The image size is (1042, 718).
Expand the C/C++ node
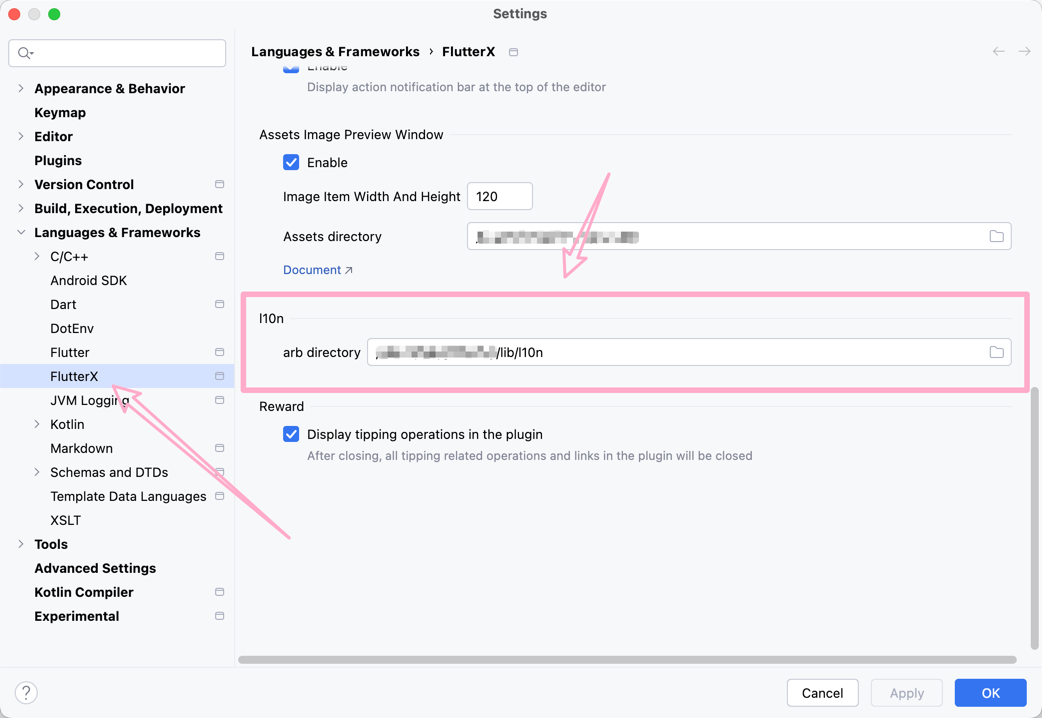(37, 256)
